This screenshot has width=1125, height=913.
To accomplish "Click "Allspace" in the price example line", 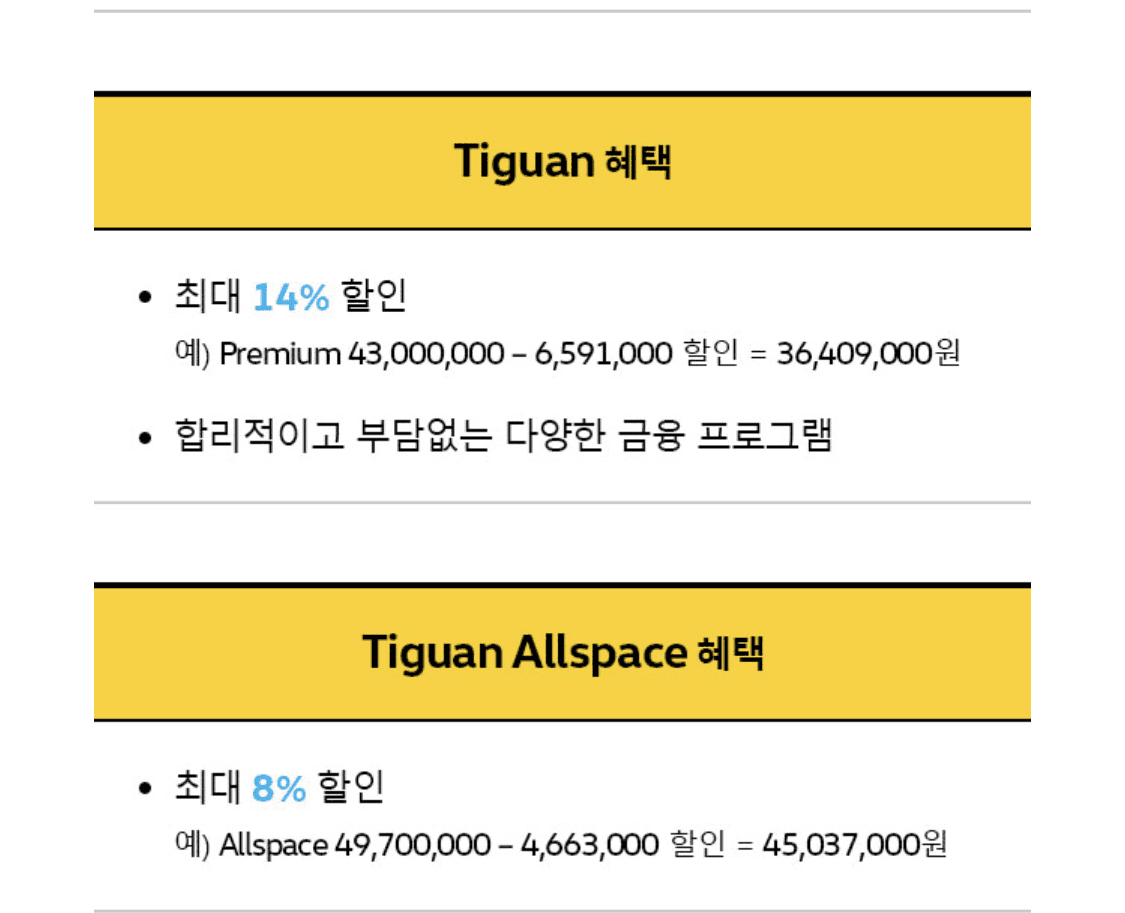I will tap(273, 845).
